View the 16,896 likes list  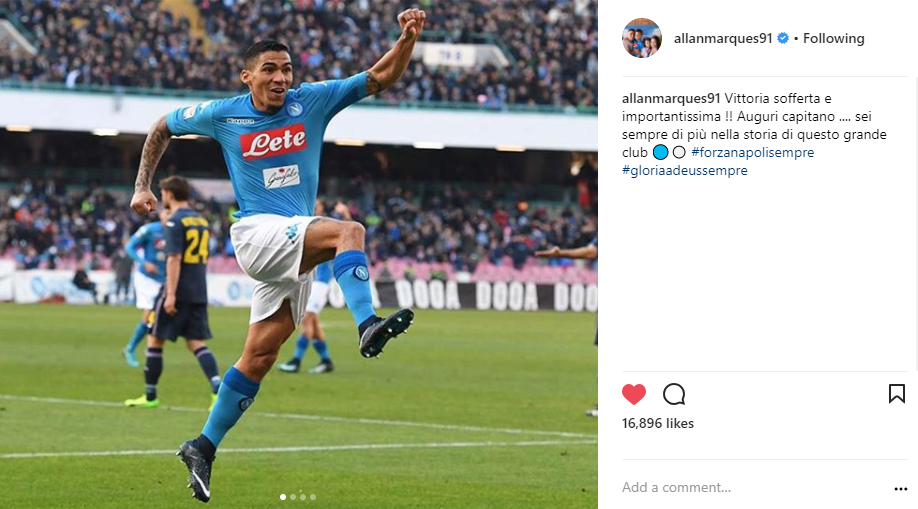[x=657, y=423]
